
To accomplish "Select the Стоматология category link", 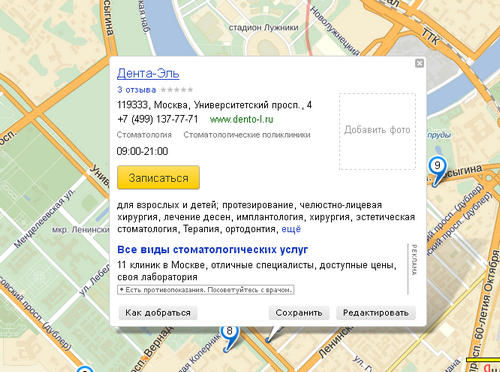I will coord(144,135).
